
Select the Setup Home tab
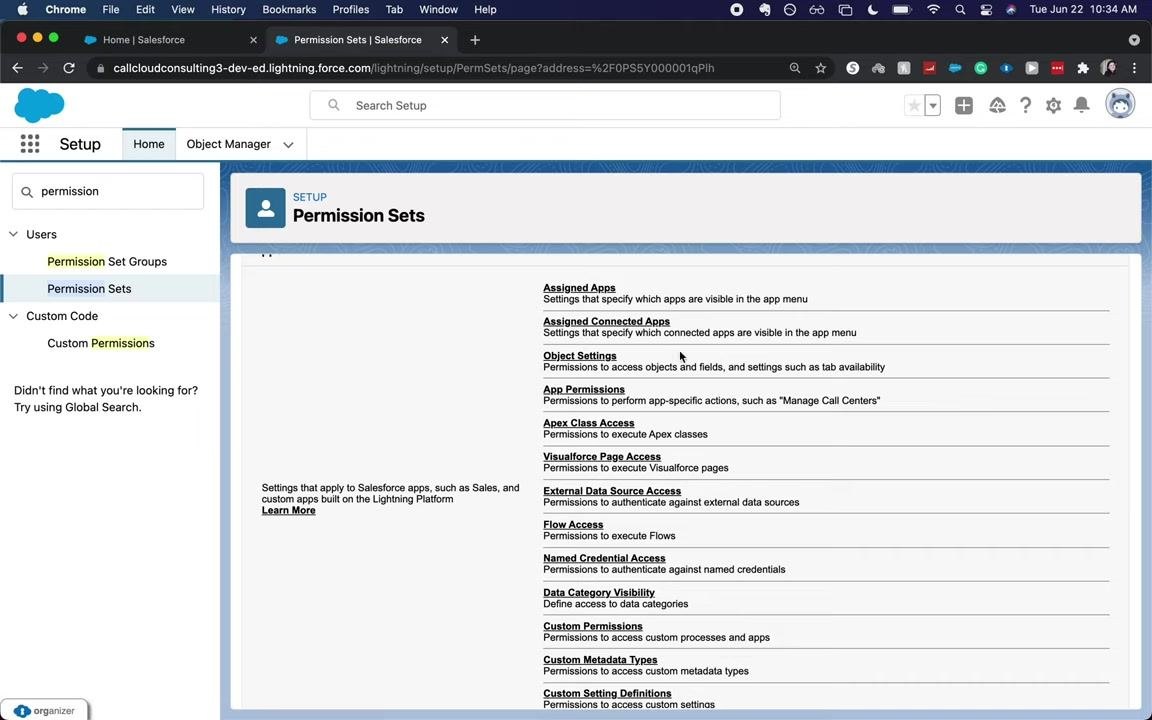click(x=148, y=144)
